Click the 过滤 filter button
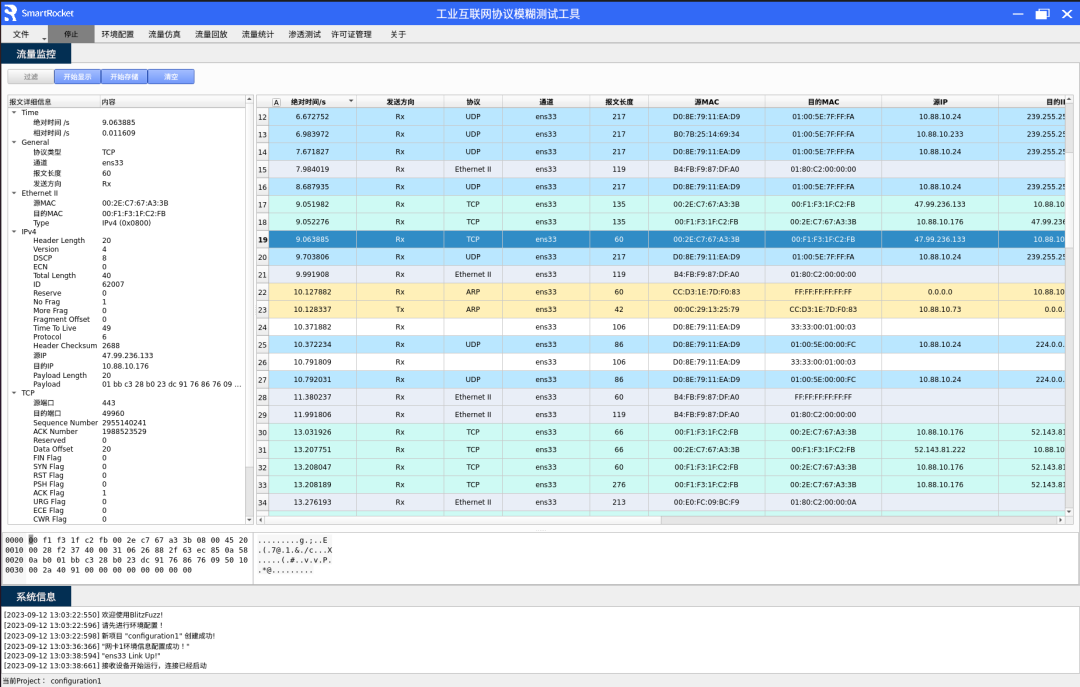 pos(31,77)
